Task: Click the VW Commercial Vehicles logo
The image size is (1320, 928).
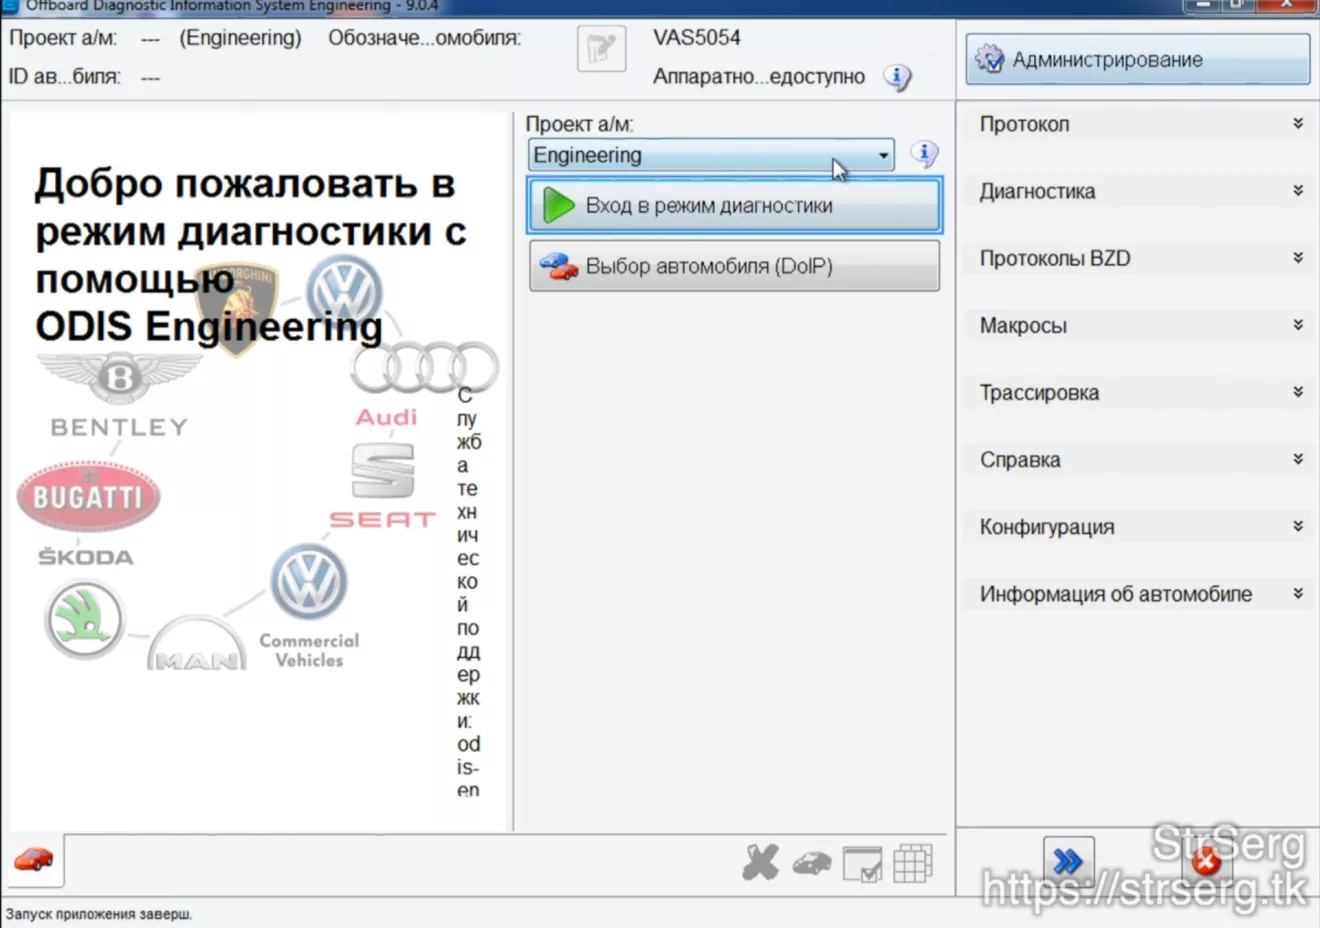Action: tap(309, 582)
